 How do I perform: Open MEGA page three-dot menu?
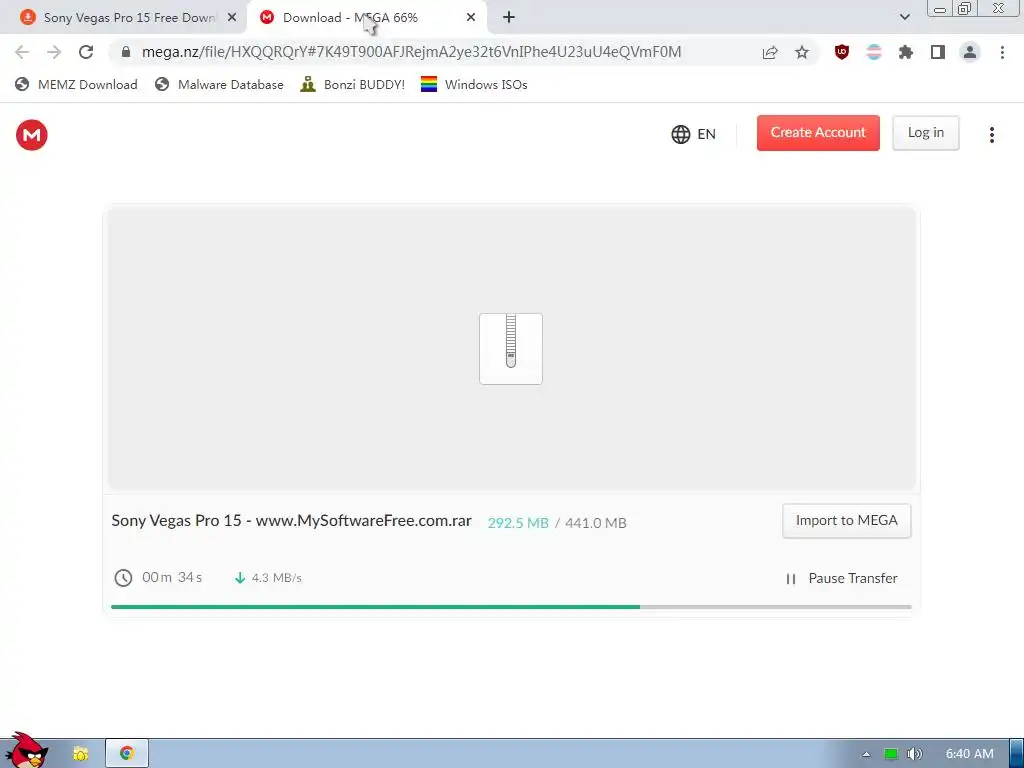coord(991,135)
